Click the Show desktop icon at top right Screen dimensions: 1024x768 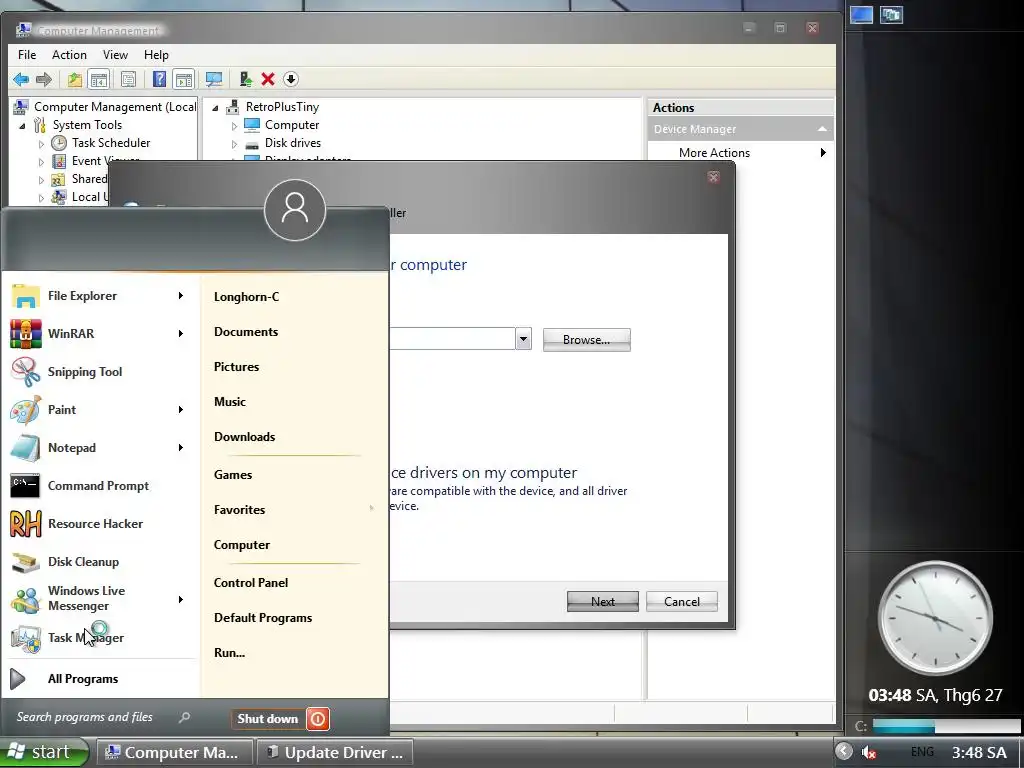coord(861,14)
